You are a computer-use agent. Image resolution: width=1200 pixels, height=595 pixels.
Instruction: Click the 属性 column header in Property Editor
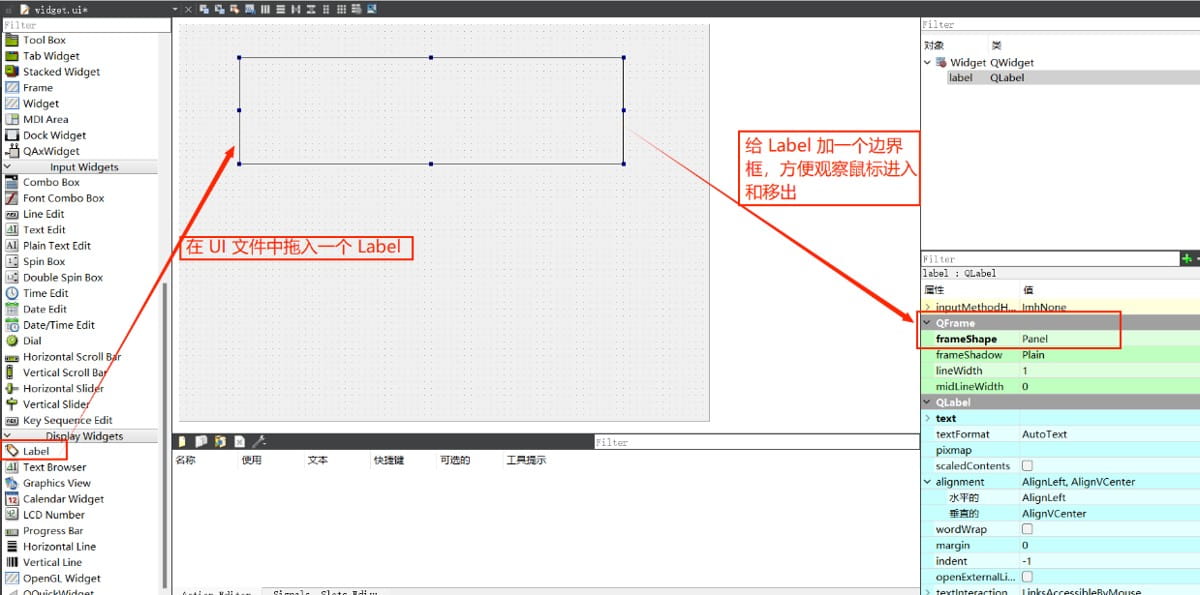933,290
